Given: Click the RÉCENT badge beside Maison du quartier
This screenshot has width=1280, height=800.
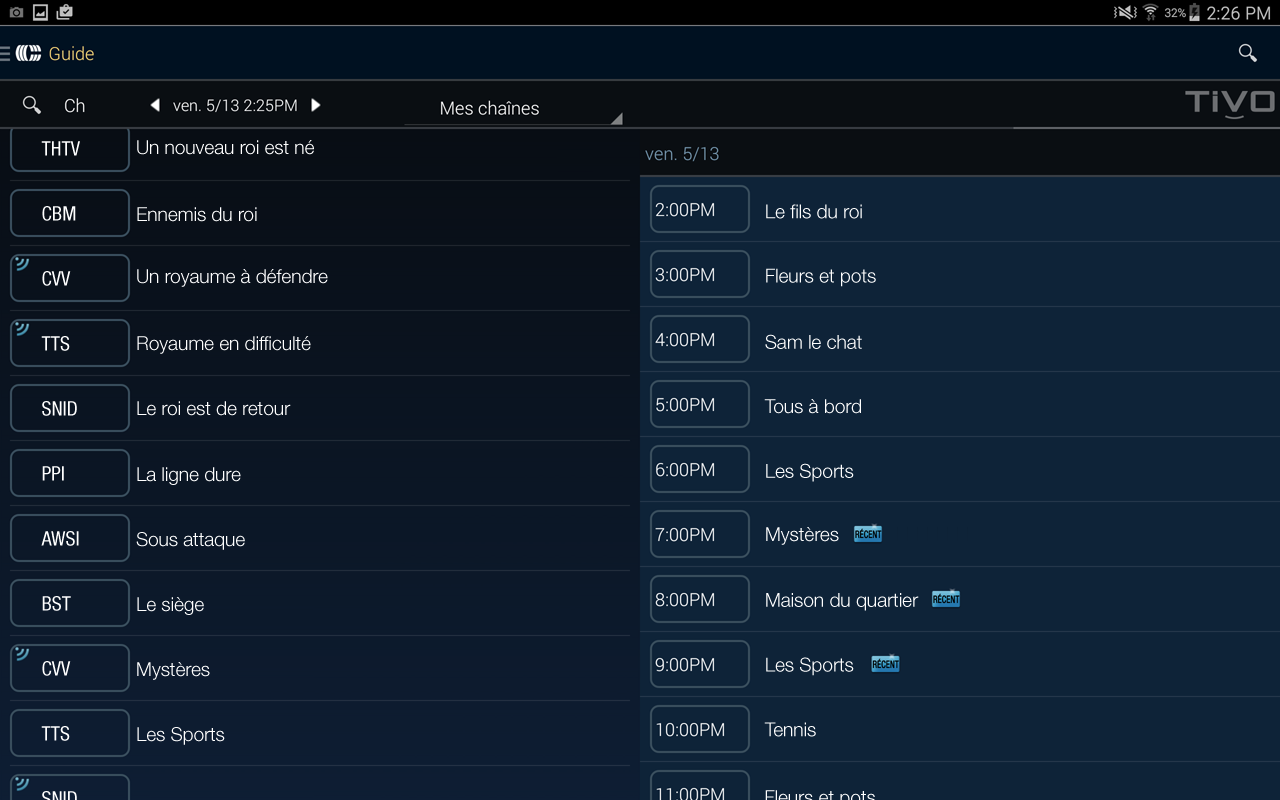Looking at the screenshot, I should click(945, 598).
